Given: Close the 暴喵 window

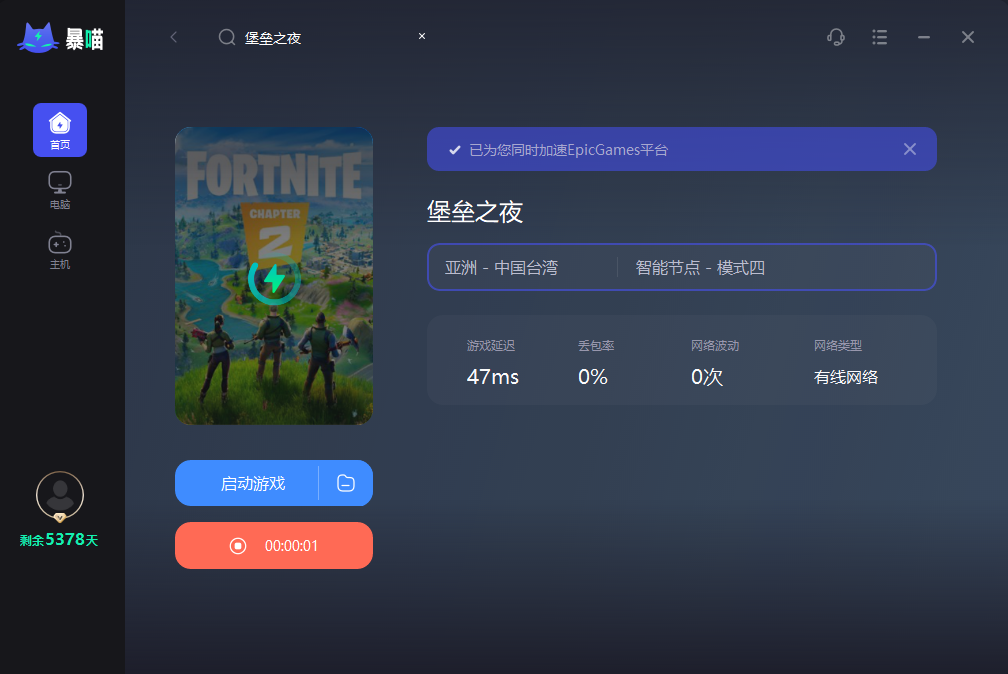Looking at the screenshot, I should pyautogui.click(x=968, y=37).
